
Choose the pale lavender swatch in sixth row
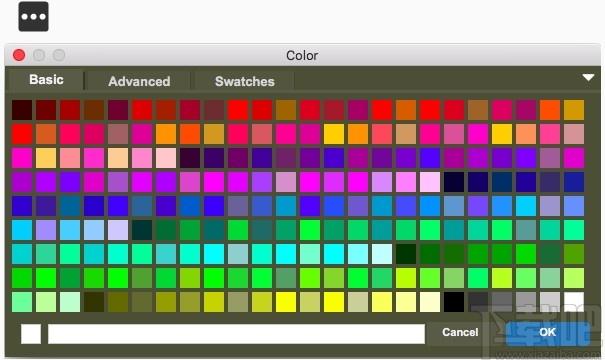coord(118,230)
